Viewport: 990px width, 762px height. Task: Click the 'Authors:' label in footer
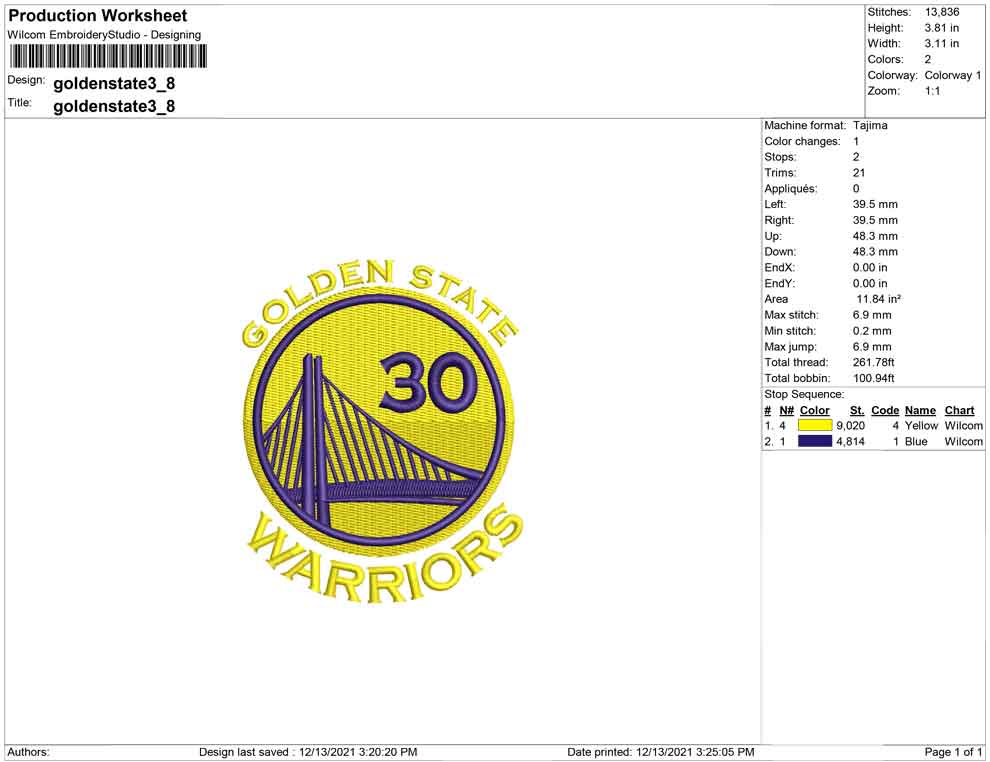click(x=28, y=752)
